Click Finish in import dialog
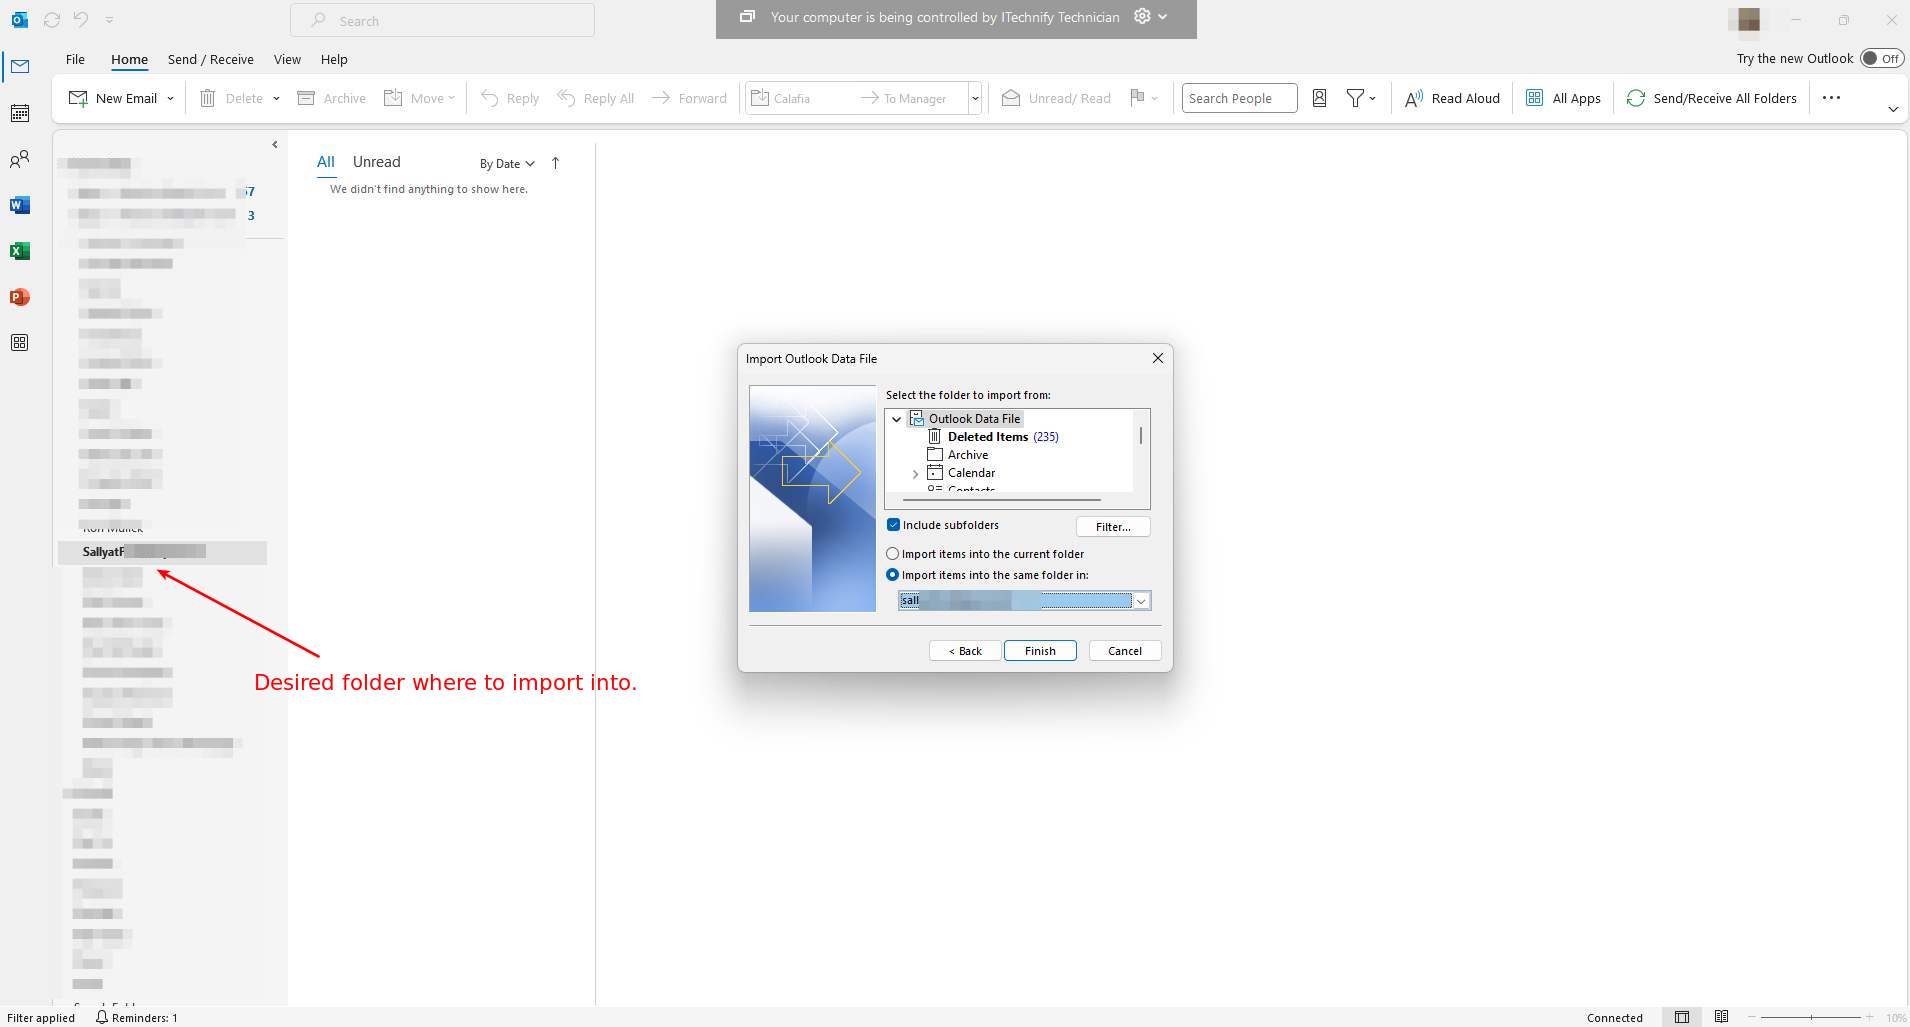This screenshot has width=1910, height=1027. point(1040,651)
